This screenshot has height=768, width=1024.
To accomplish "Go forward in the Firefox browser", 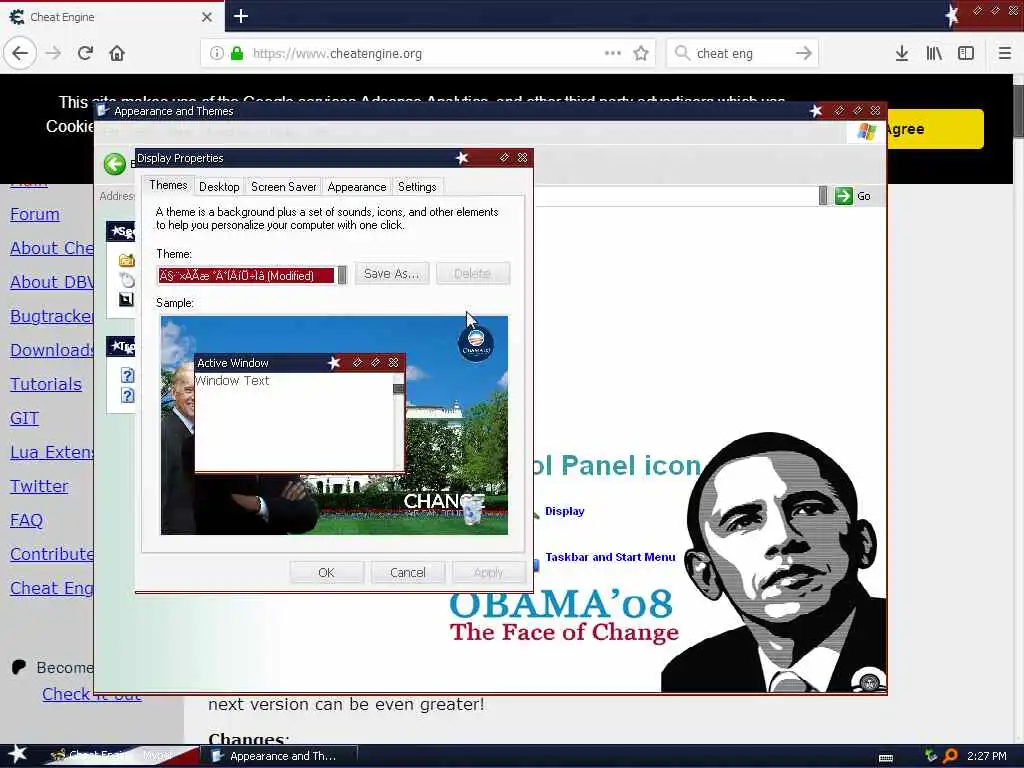I will 54,53.
